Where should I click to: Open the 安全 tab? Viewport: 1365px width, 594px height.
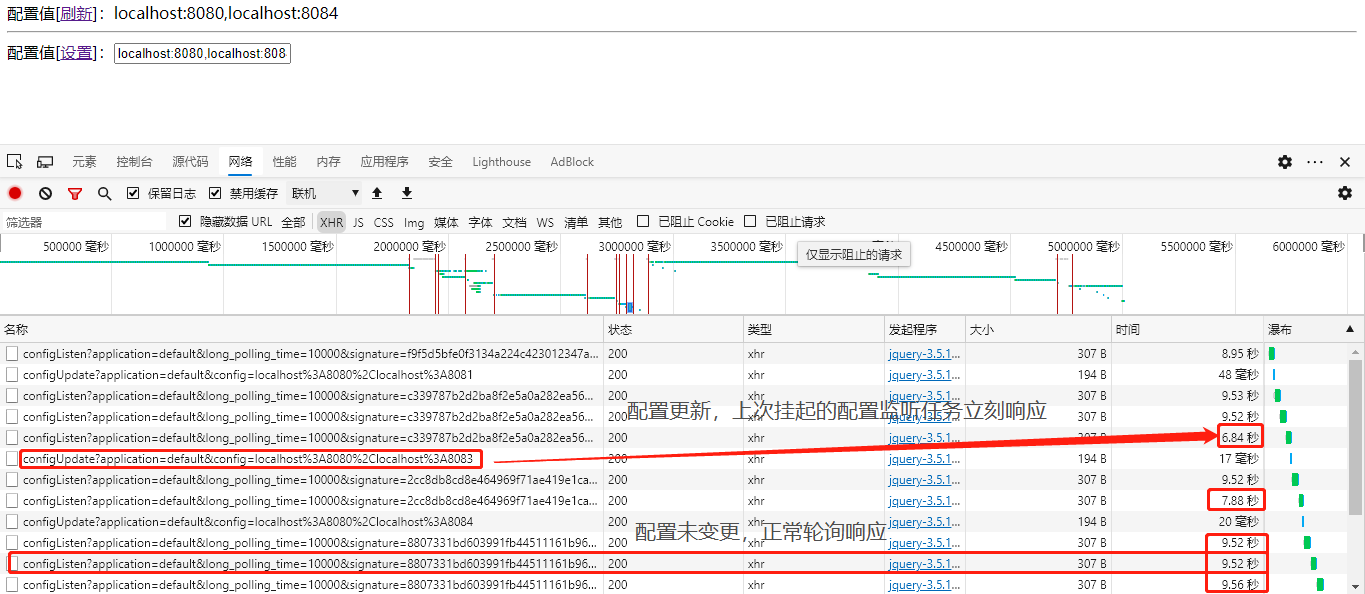tap(440, 161)
